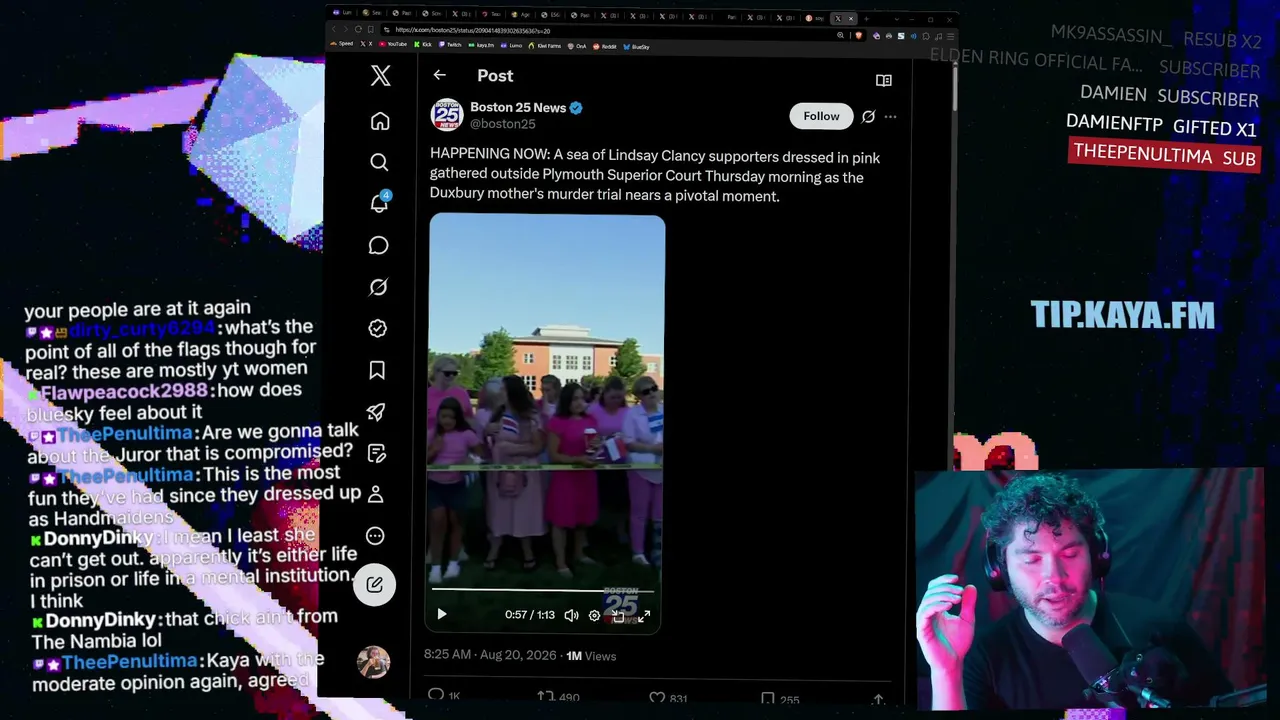Open the Boston 25 News account name
The width and height of the screenshot is (1280, 720).
tap(518, 107)
